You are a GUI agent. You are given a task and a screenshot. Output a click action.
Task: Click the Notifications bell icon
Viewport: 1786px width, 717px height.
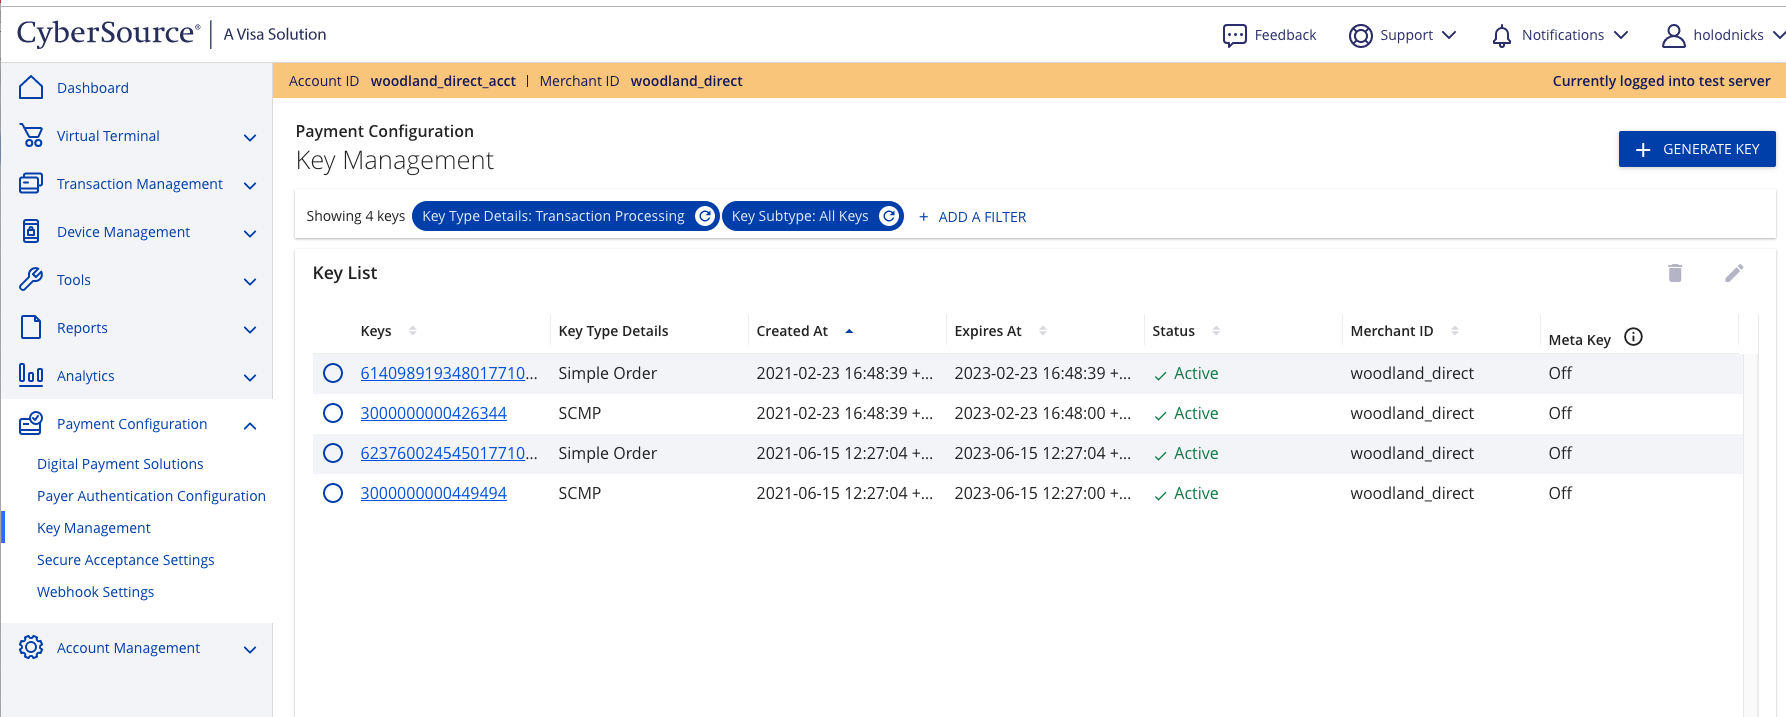[x=1501, y=37]
